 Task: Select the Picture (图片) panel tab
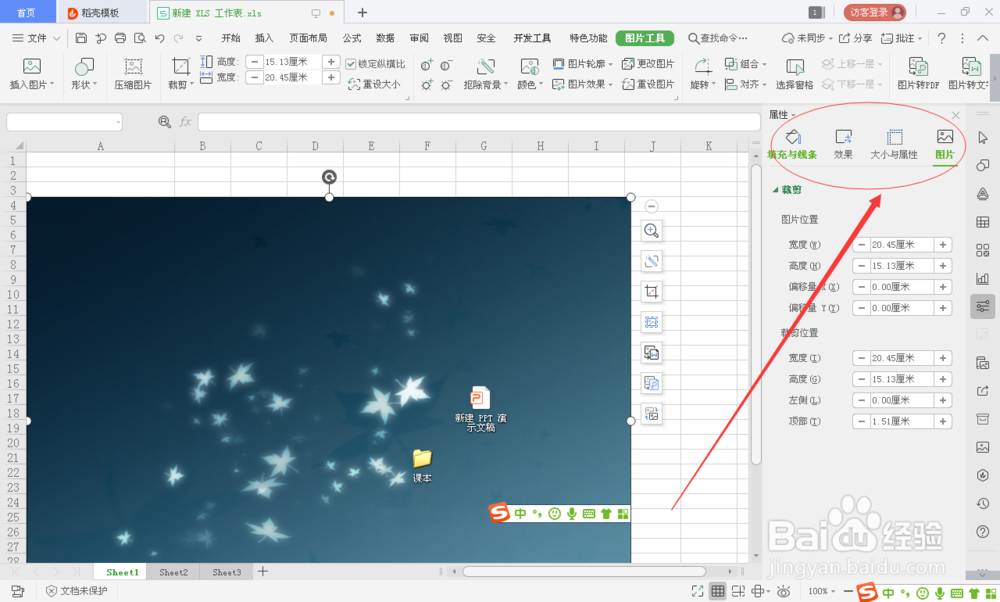[x=945, y=144]
